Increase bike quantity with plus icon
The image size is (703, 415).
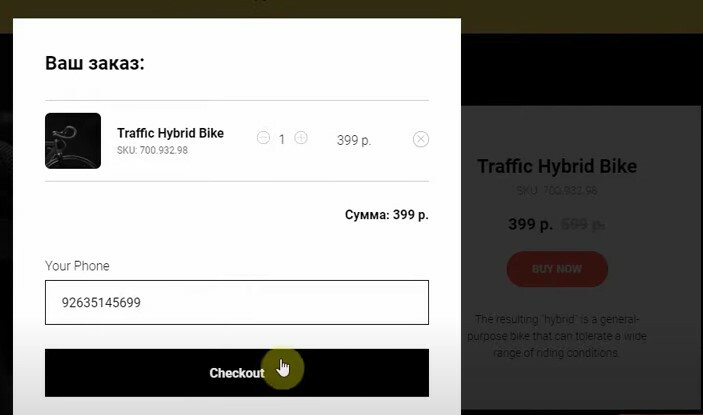tap(301, 138)
